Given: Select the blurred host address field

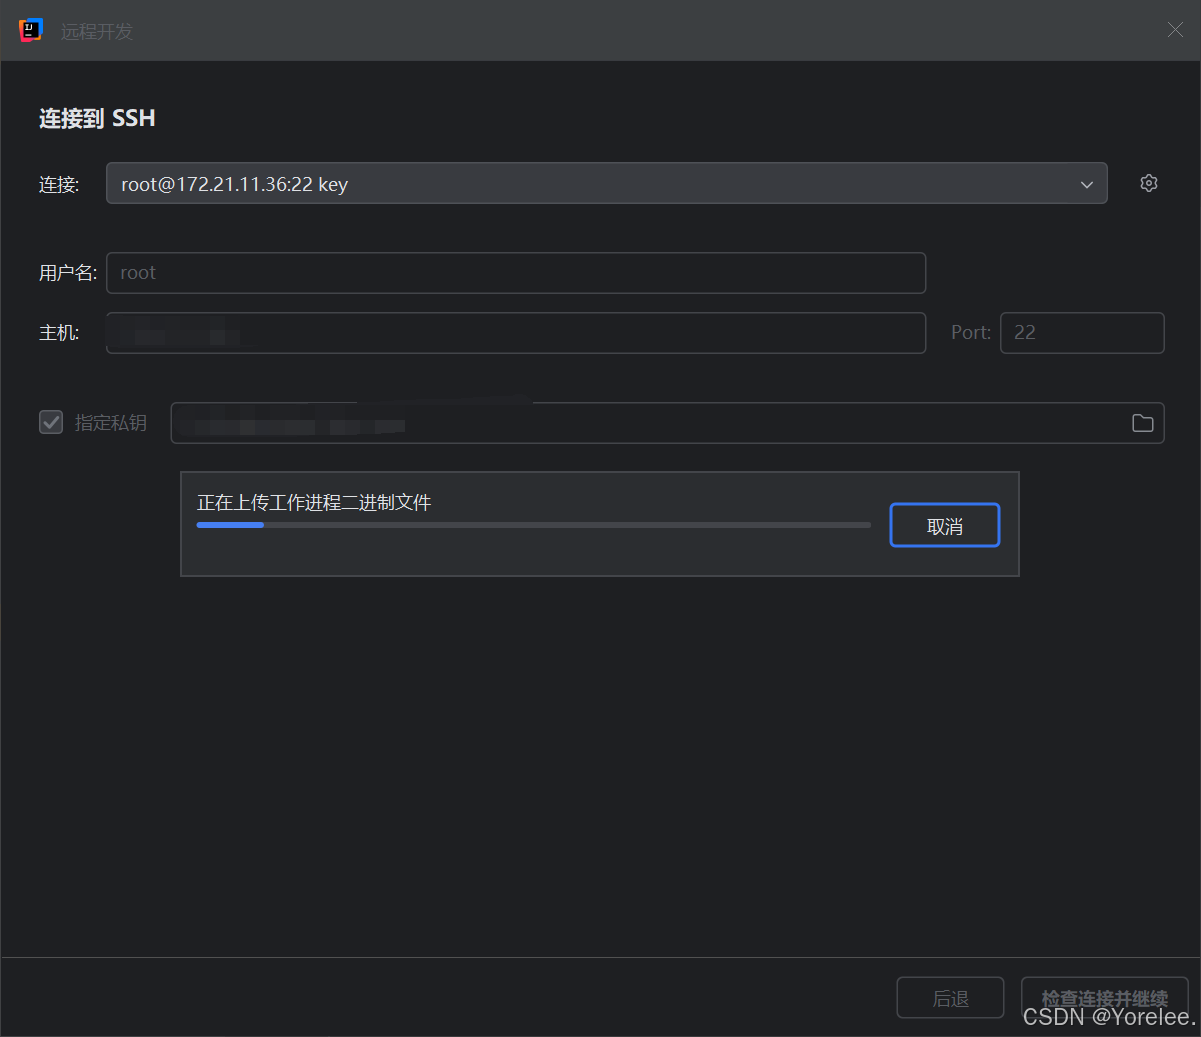Looking at the screenshot, I should point(515,332).
